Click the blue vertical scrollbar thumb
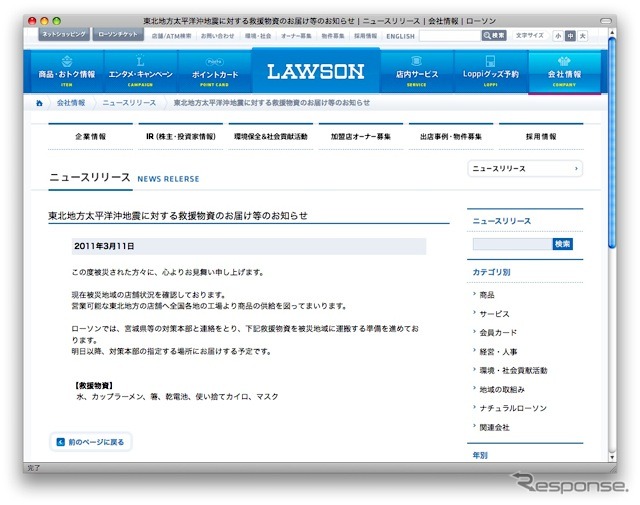Viewport: 640px width, 505px height. [611, 143]
